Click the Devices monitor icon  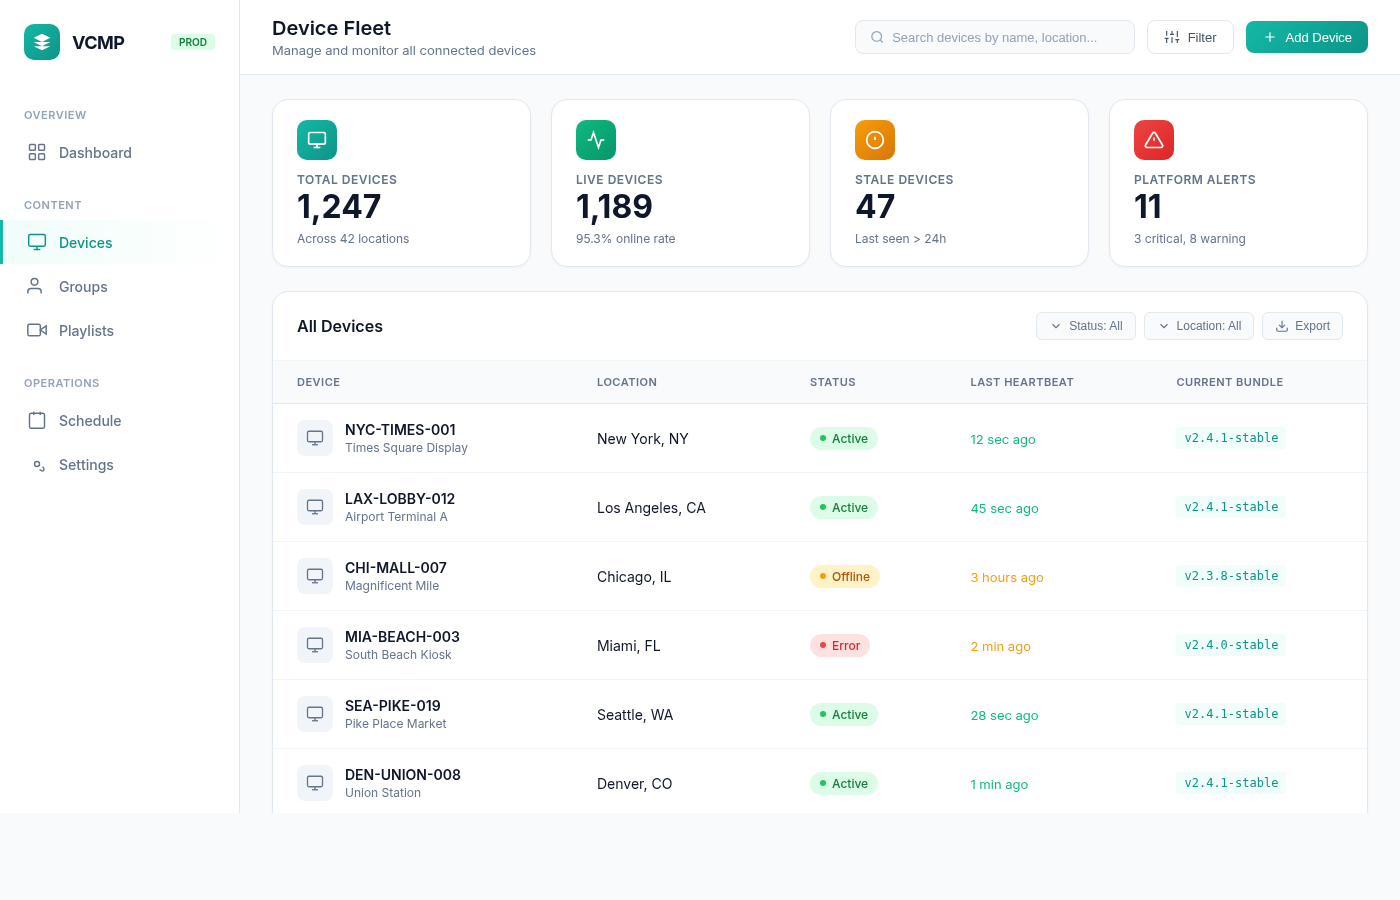coord(36,242)
